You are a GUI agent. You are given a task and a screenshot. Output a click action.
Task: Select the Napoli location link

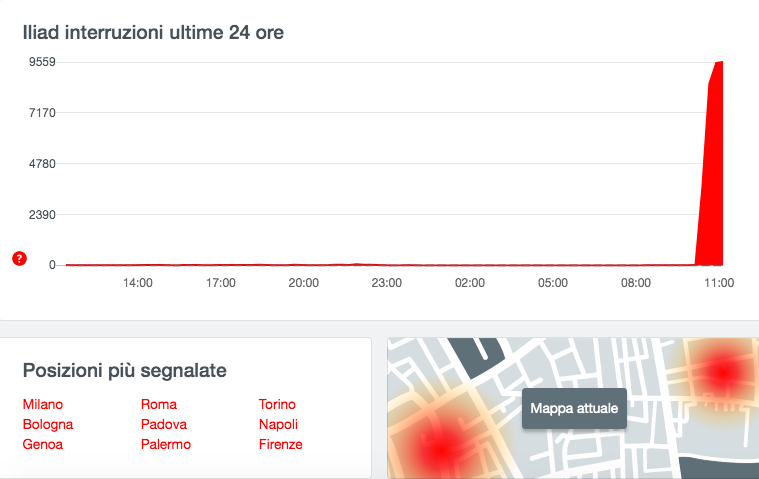pos(278,424)
